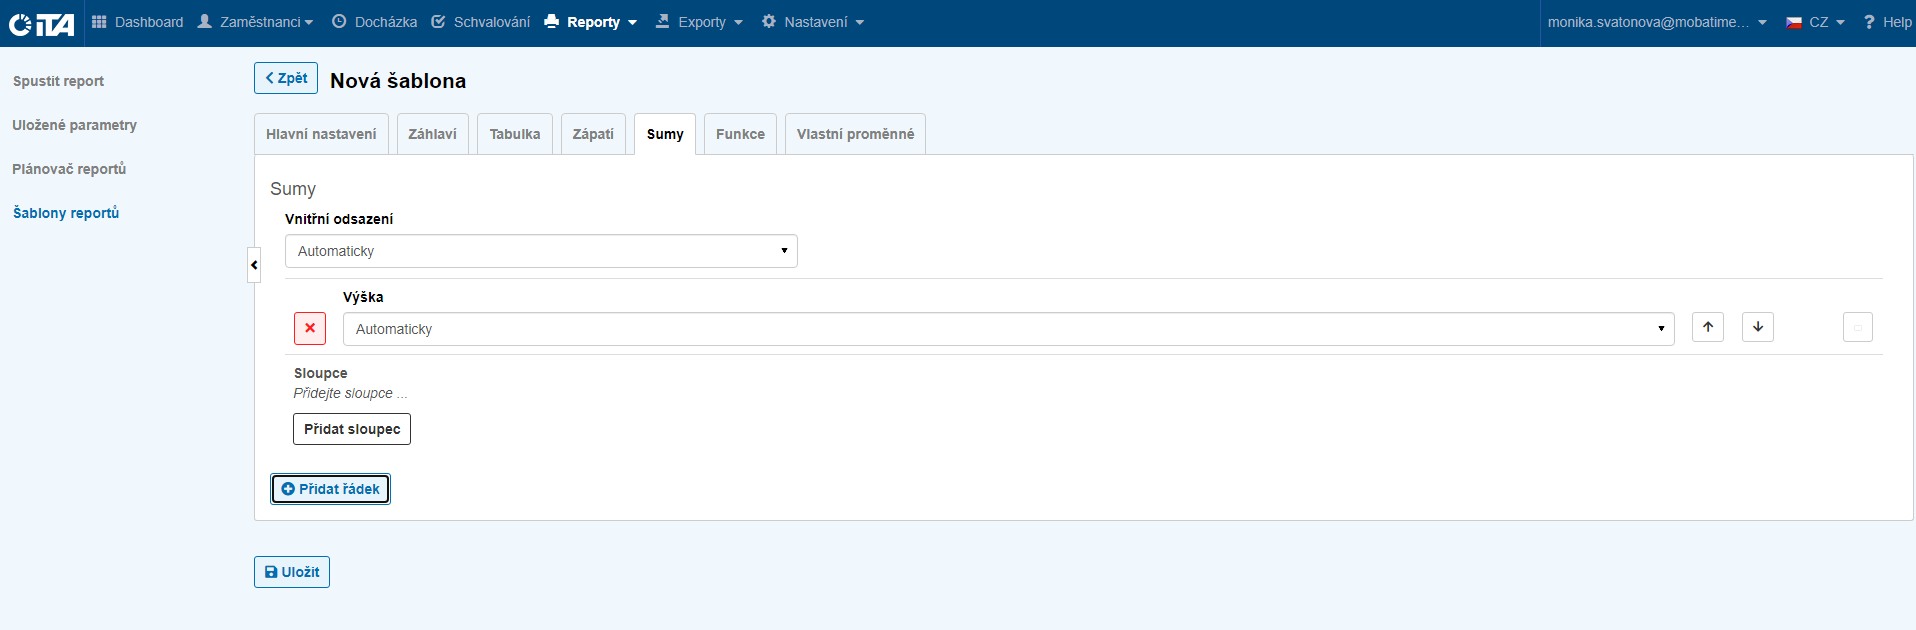Click the Přidat řádek button
The width and height of the screenshot is (1916, 630).
[x=330, y=489]
